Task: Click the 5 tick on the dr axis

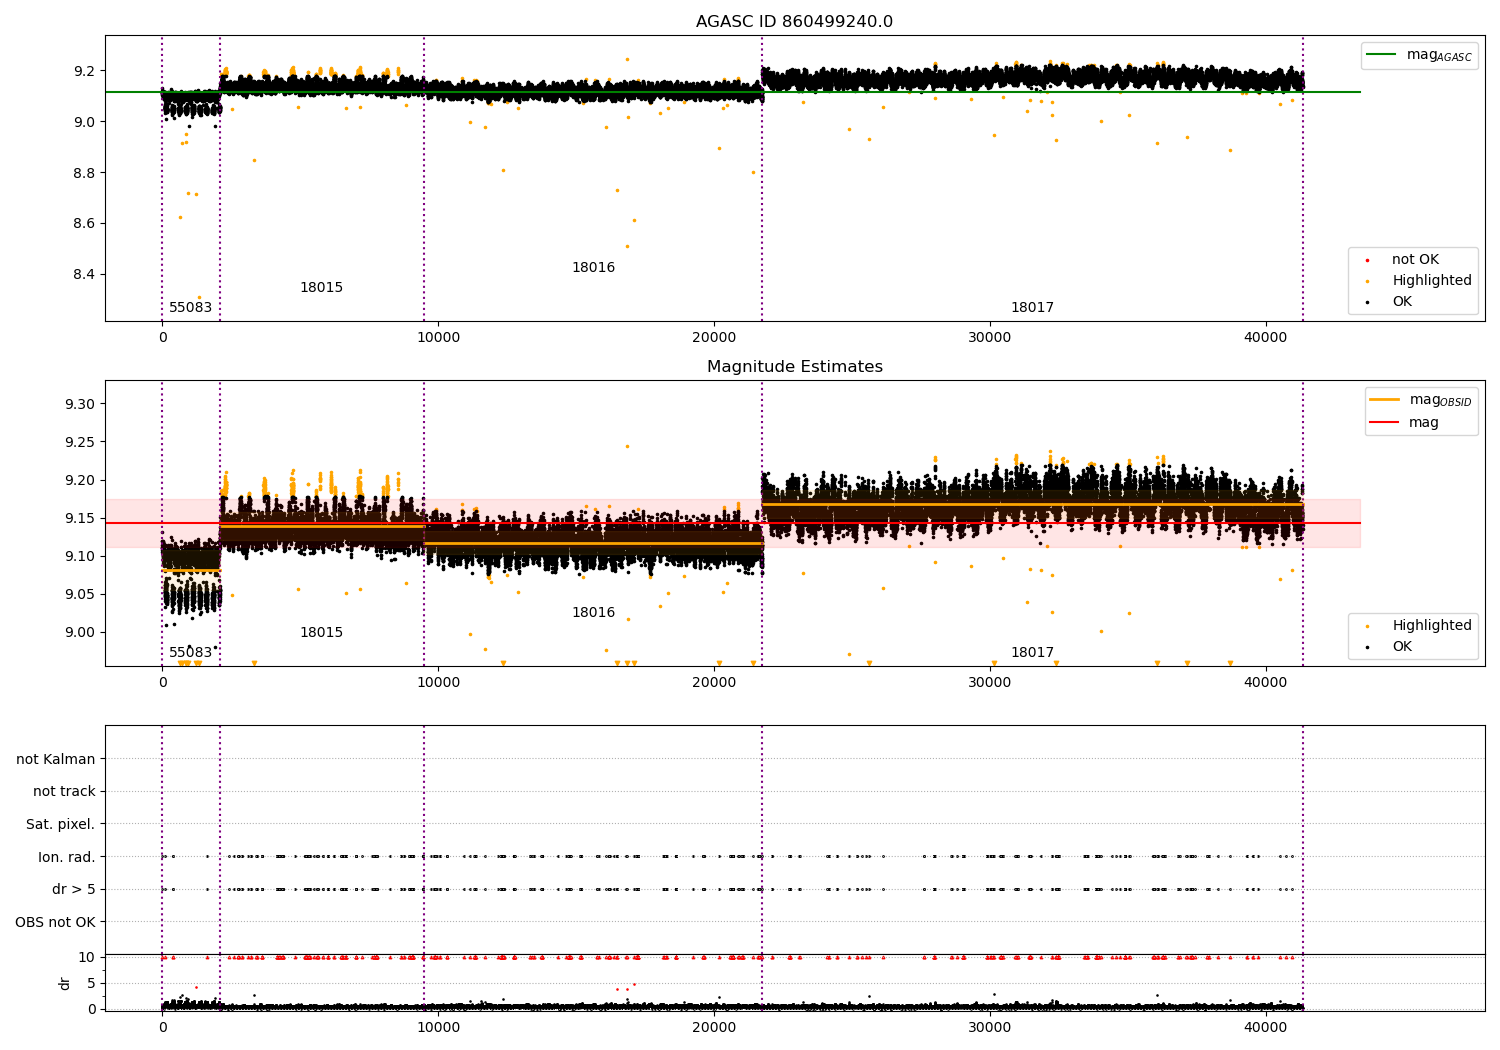Action: [x=91, y=984]
